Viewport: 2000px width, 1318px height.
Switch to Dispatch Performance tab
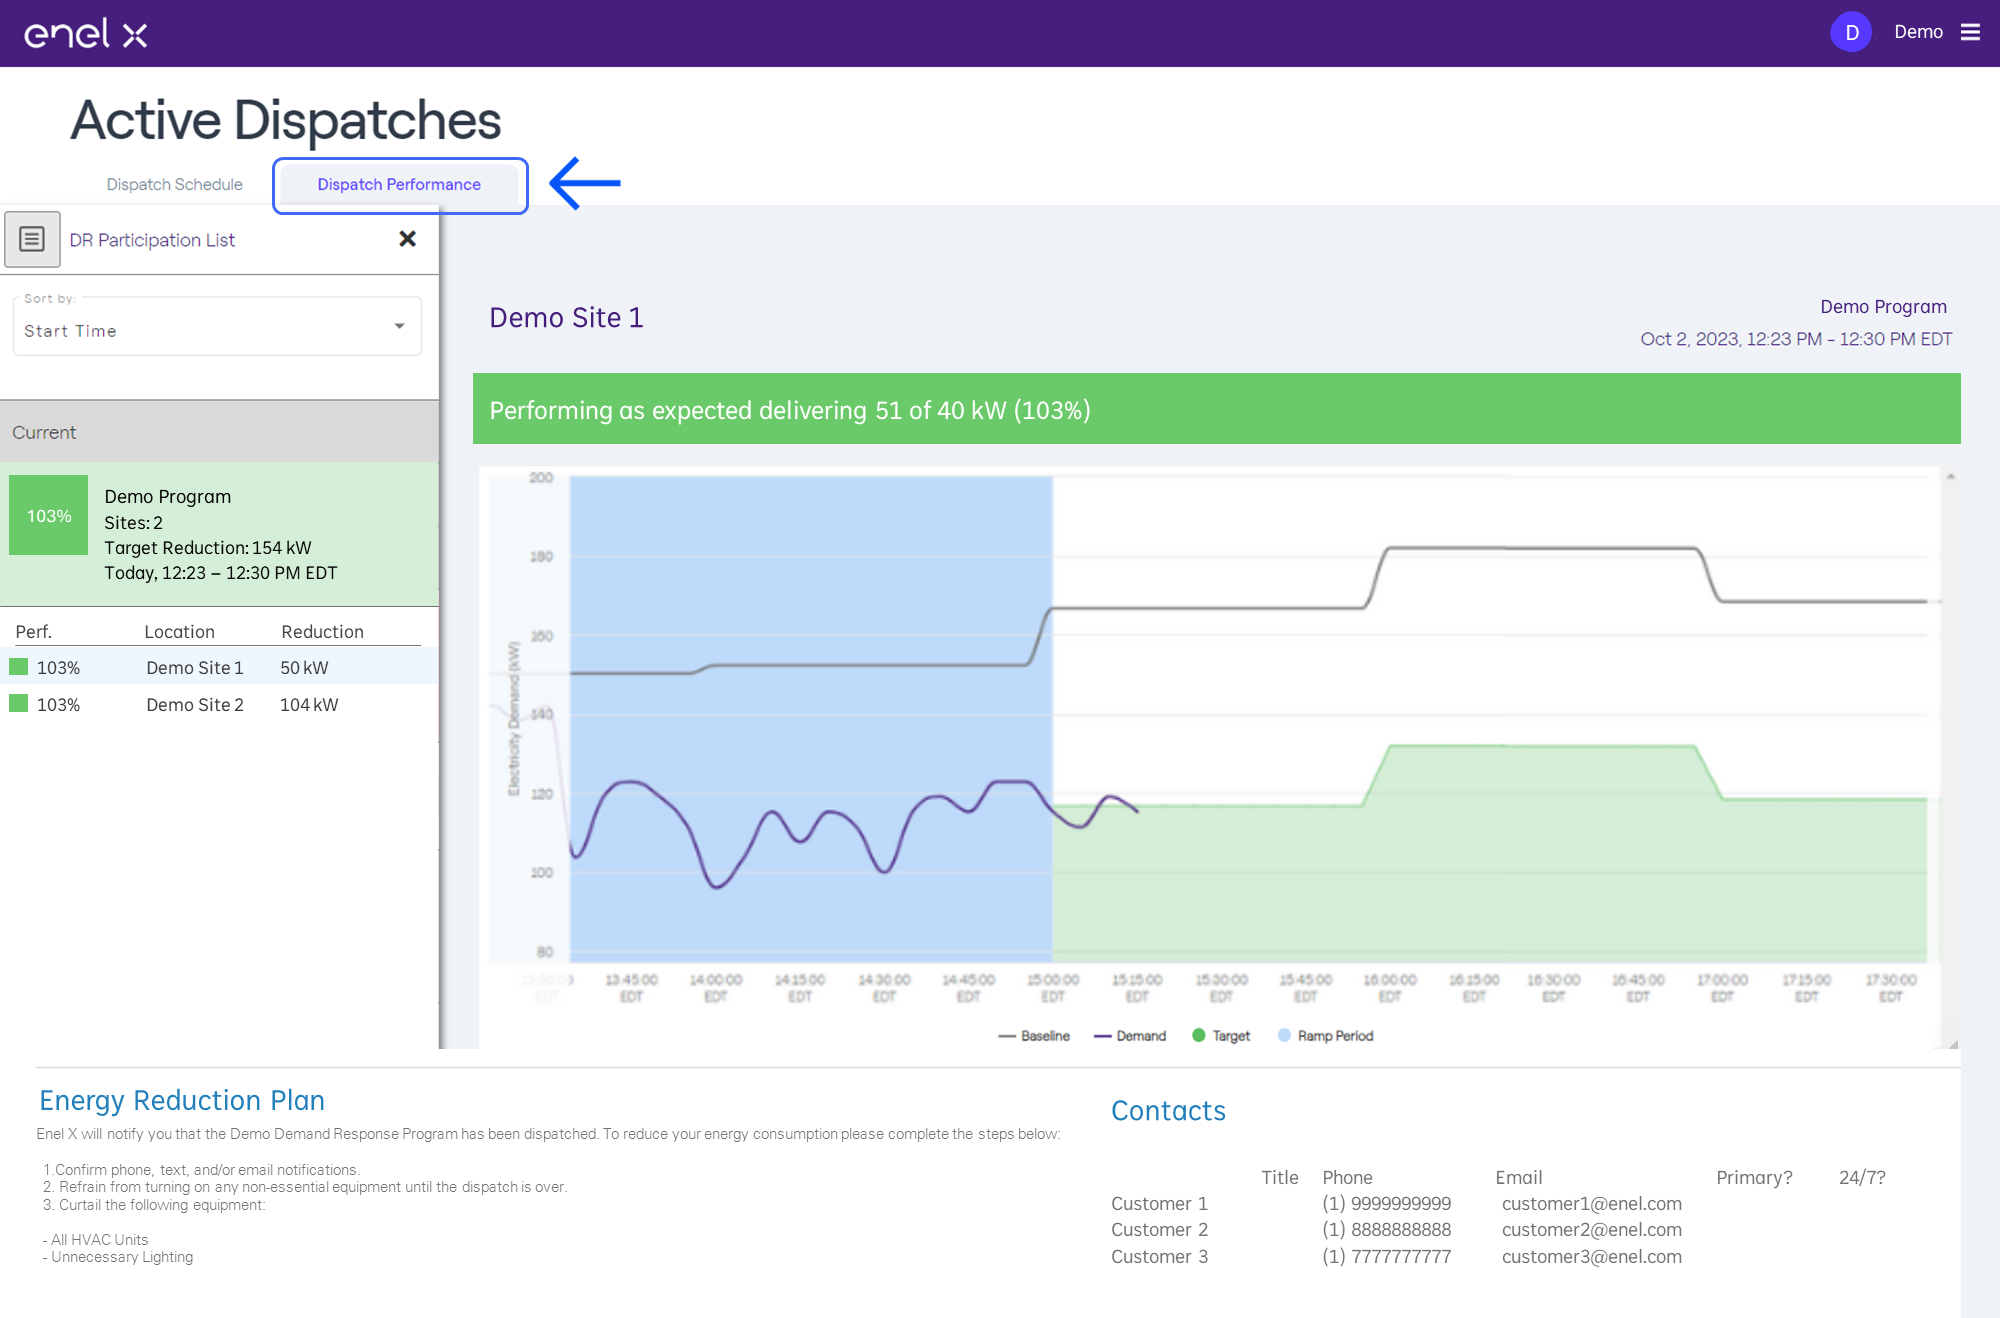point(399,184)
